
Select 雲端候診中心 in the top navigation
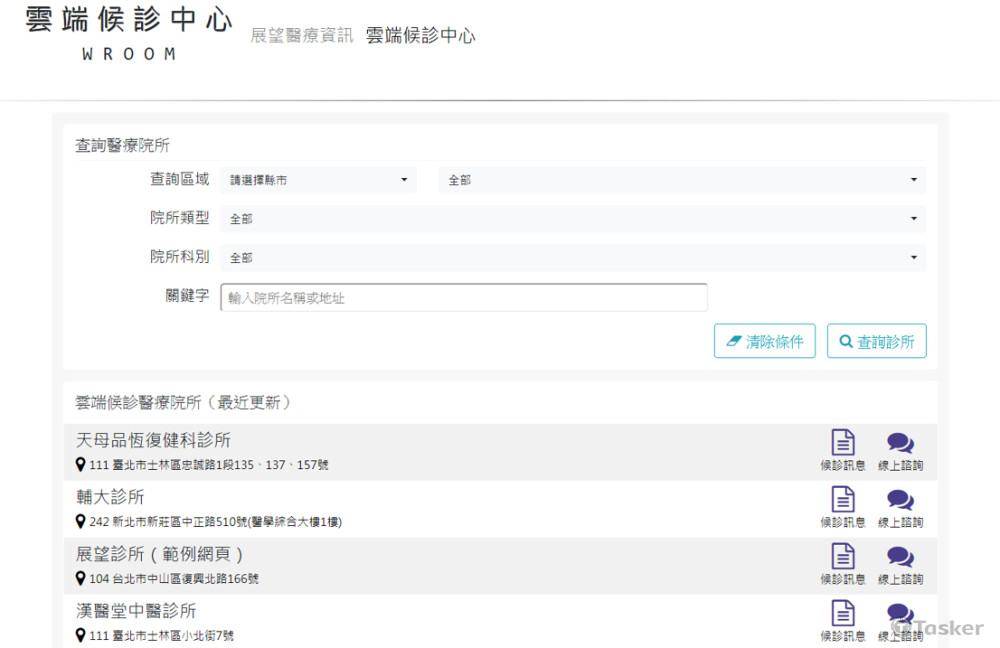point(420,36)
